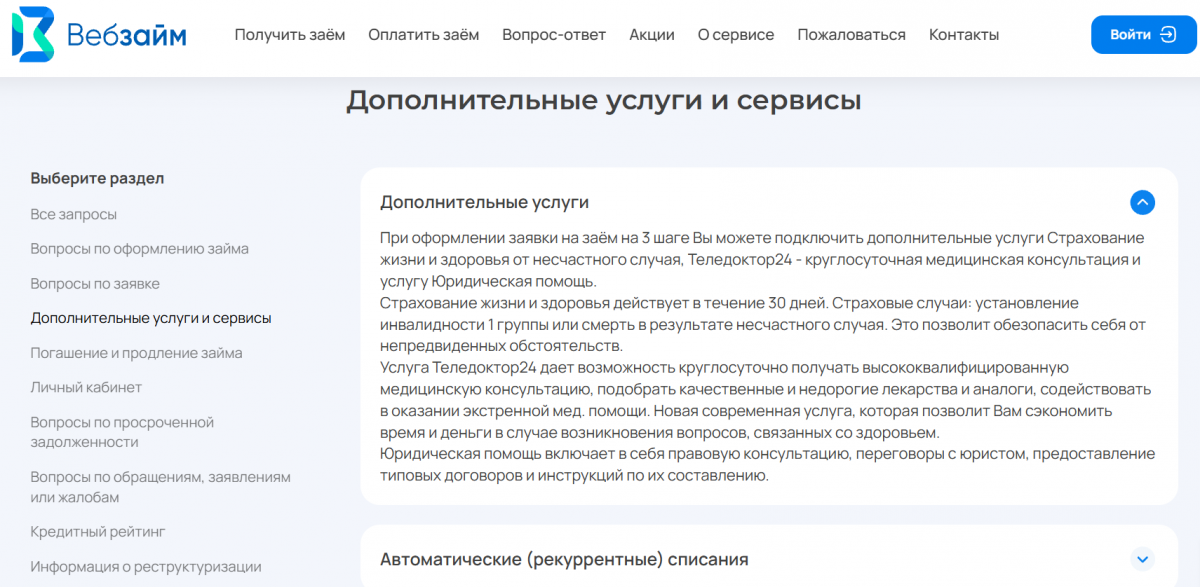This screenshot has height=587, width=1200.
Task: Select Вопросы по заявке section
Action: tap(95, 284)
